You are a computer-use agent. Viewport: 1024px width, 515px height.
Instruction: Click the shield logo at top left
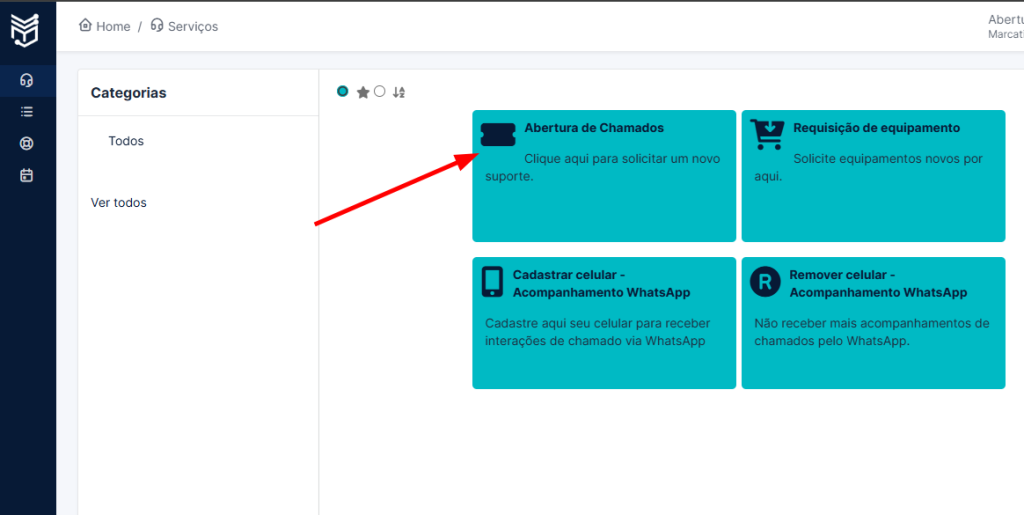[25, 30]
